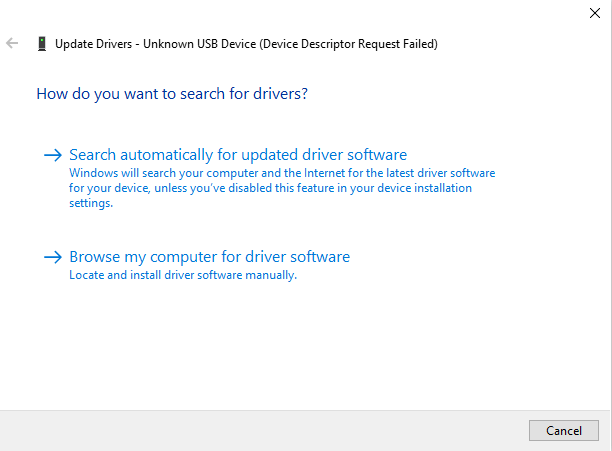Click the arrow icon beside Search automatically
The height and width of the screenshot is (451, 612).
53,155
